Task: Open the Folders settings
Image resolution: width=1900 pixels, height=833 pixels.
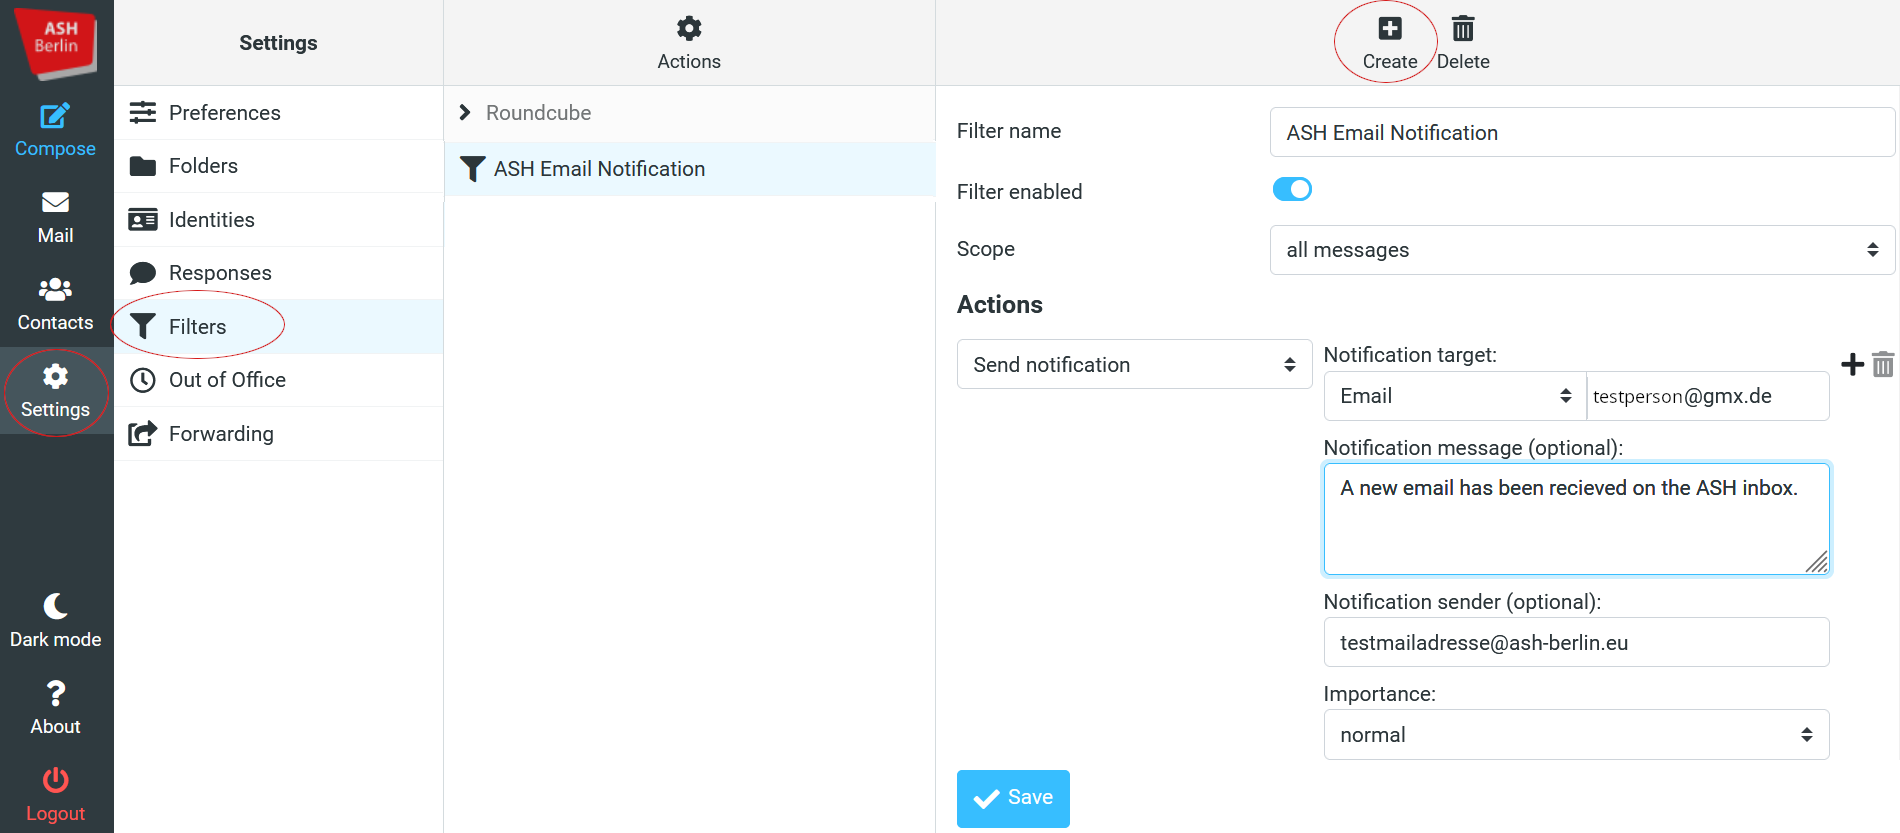Action: pyautogui.click(x=279, y=166)
